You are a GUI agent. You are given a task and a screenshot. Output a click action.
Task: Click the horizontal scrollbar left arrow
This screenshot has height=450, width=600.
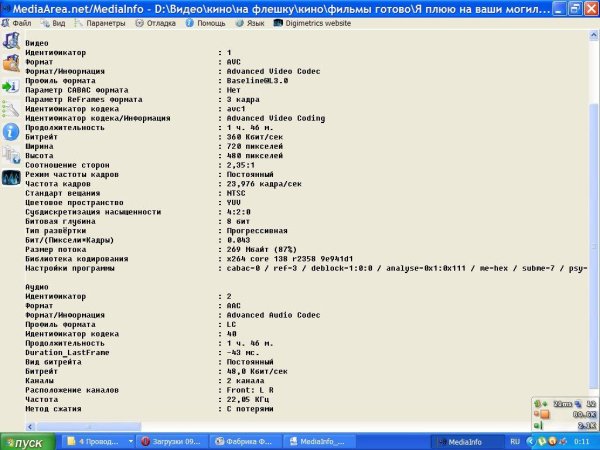30,426
